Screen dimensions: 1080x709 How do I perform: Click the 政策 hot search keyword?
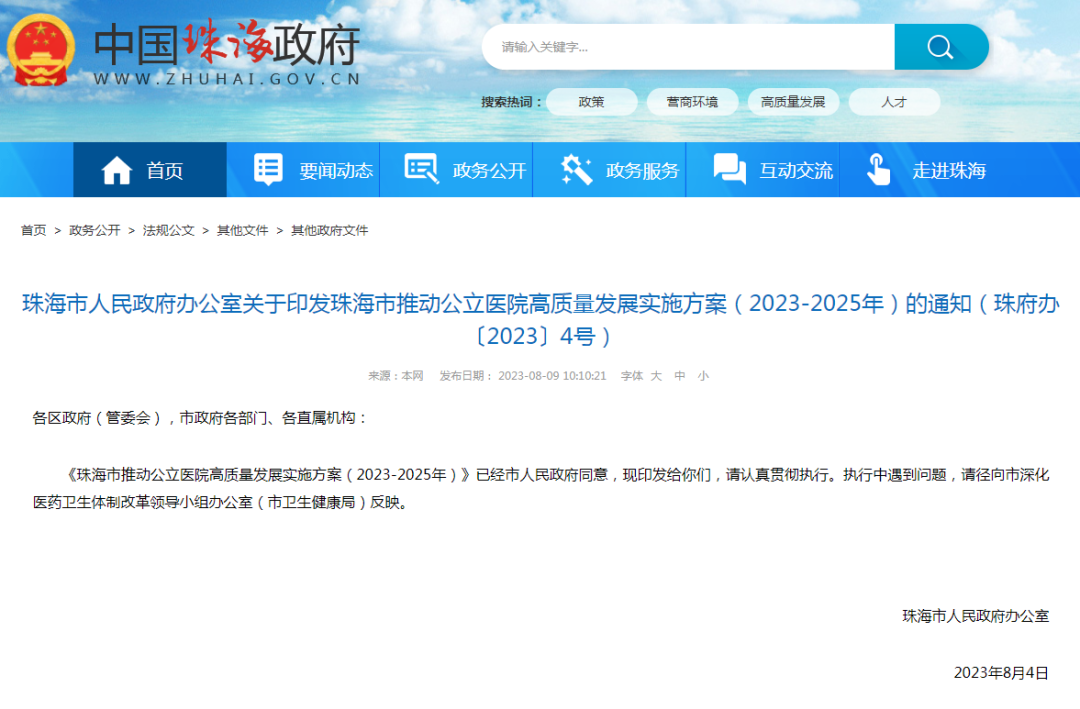[x=591, y=101]
